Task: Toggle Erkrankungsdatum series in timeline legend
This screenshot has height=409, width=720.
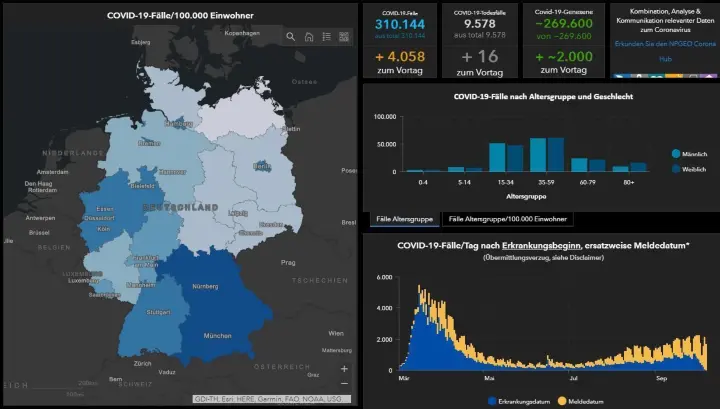Action: click(492, 400)
